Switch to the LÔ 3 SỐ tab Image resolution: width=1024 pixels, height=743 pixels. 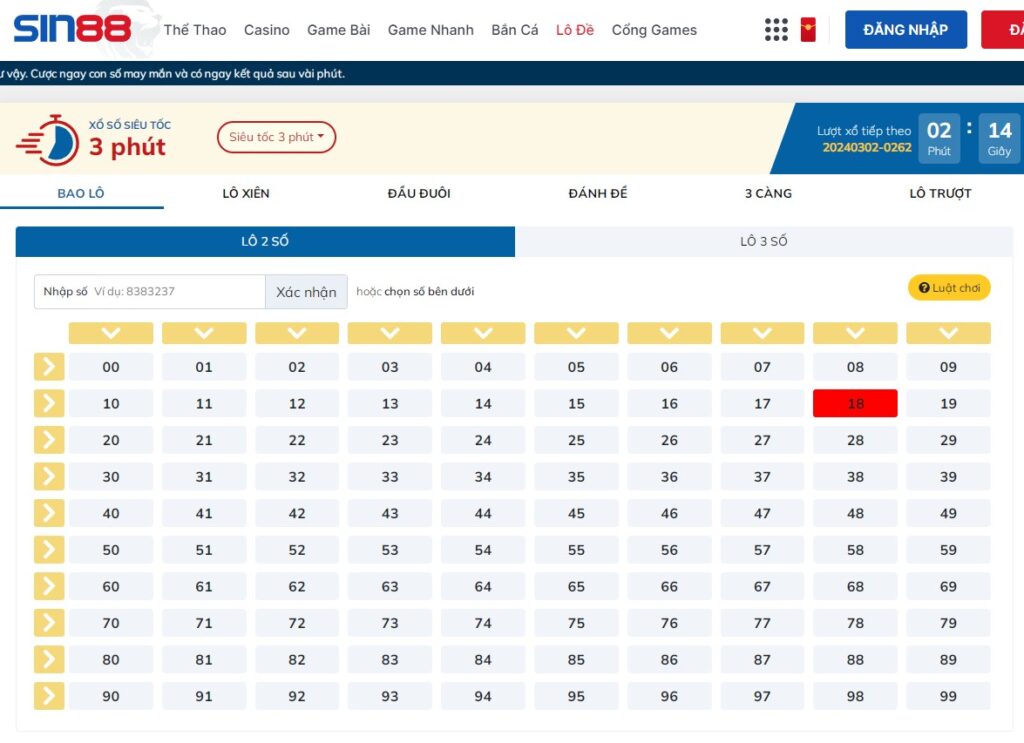pos(765,241)
